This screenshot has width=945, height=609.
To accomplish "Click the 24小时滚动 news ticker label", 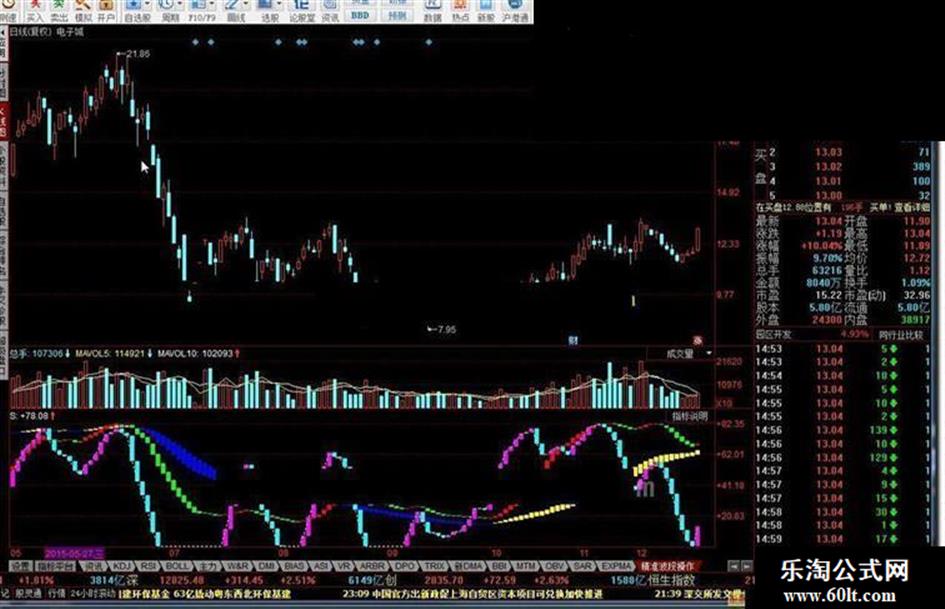I will (x=93, y=593).
